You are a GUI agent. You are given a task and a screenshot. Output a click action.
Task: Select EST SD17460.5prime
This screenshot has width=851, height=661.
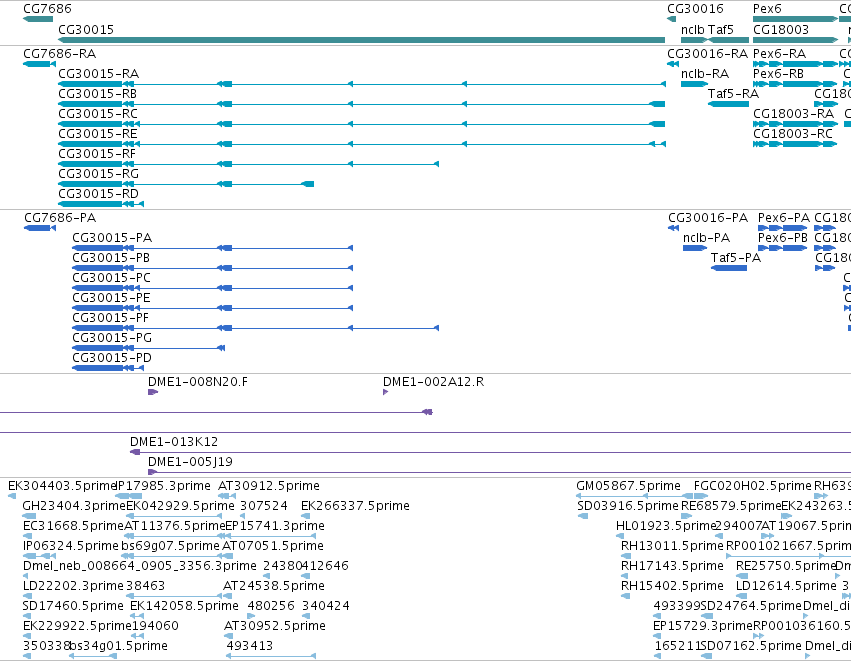(x=73, y=607)
